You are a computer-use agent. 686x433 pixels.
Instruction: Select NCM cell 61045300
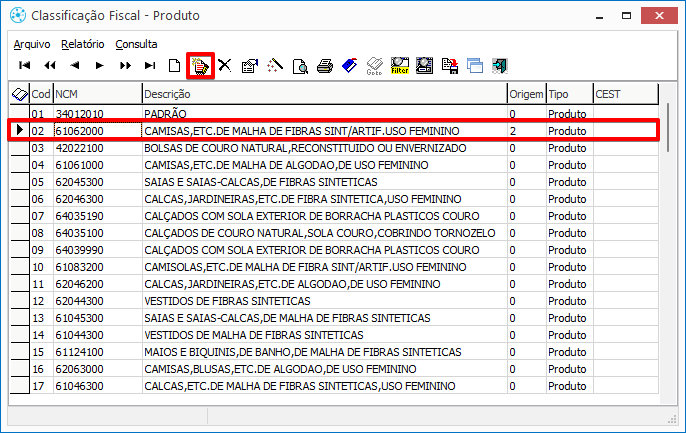pos(98,318)
